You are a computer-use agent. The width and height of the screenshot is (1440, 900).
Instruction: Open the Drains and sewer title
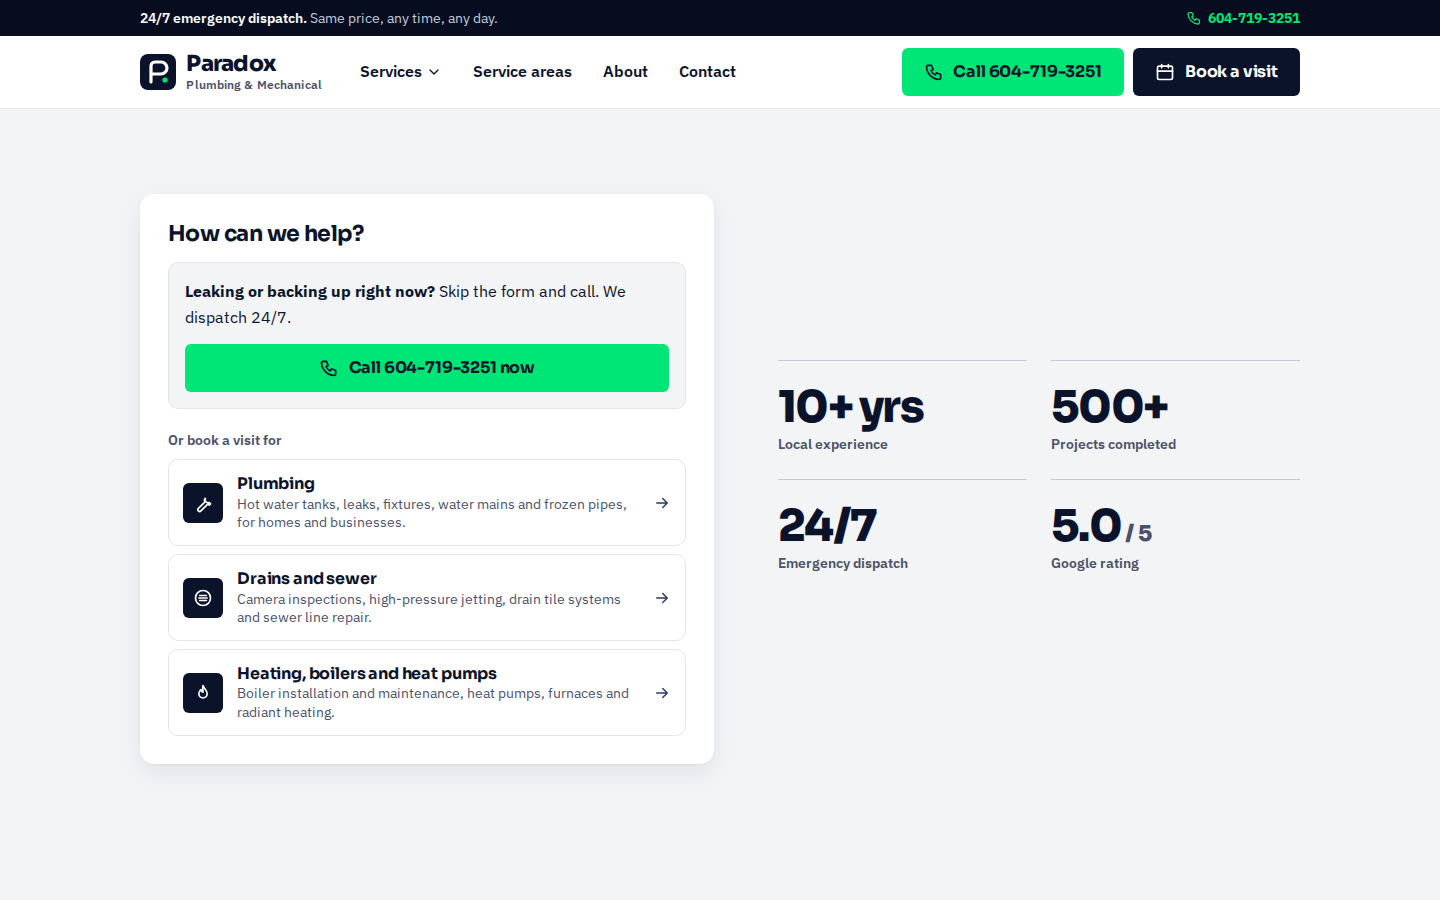click(x=307, y=578)
